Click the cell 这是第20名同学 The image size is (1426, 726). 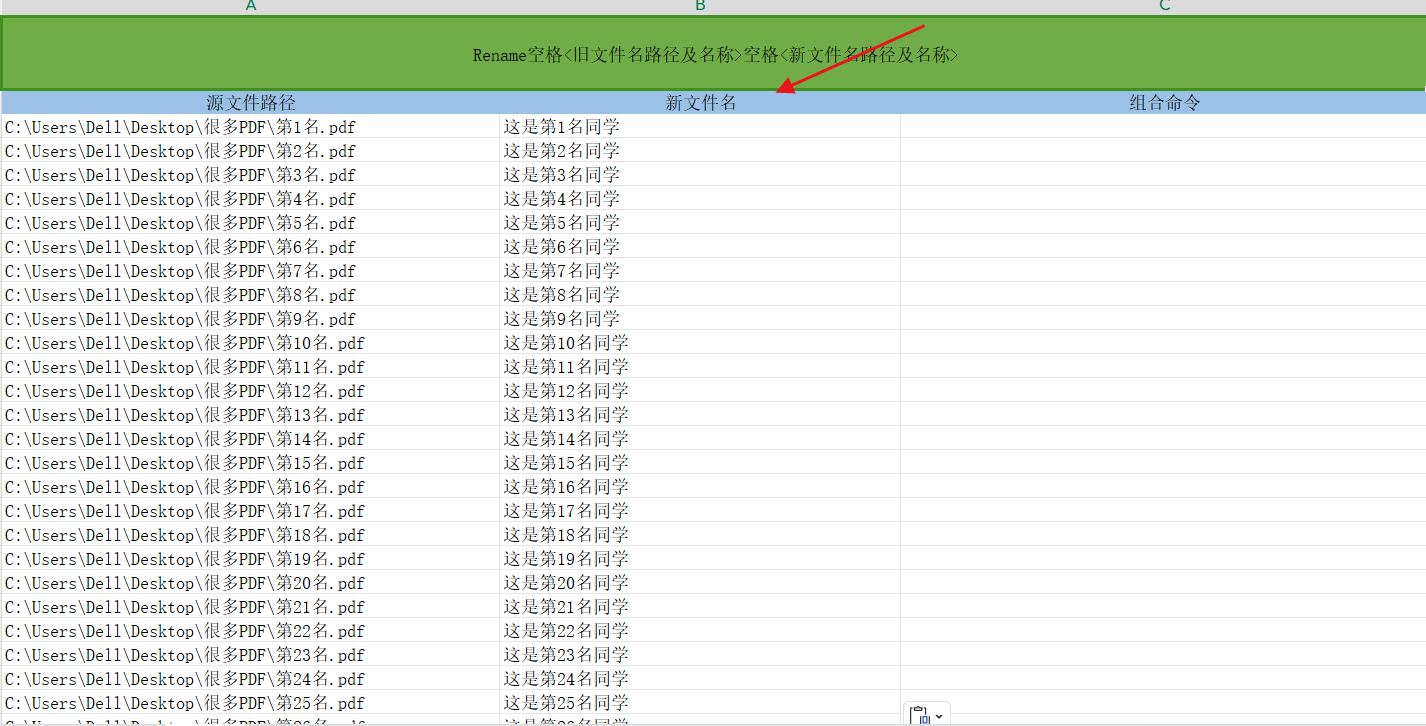tap(700, 583)
